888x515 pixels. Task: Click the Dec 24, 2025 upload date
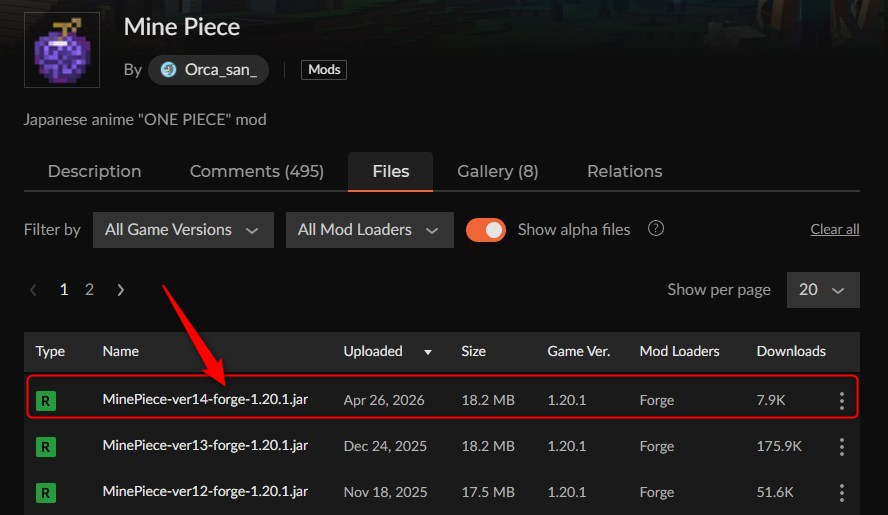pos(385,446)
